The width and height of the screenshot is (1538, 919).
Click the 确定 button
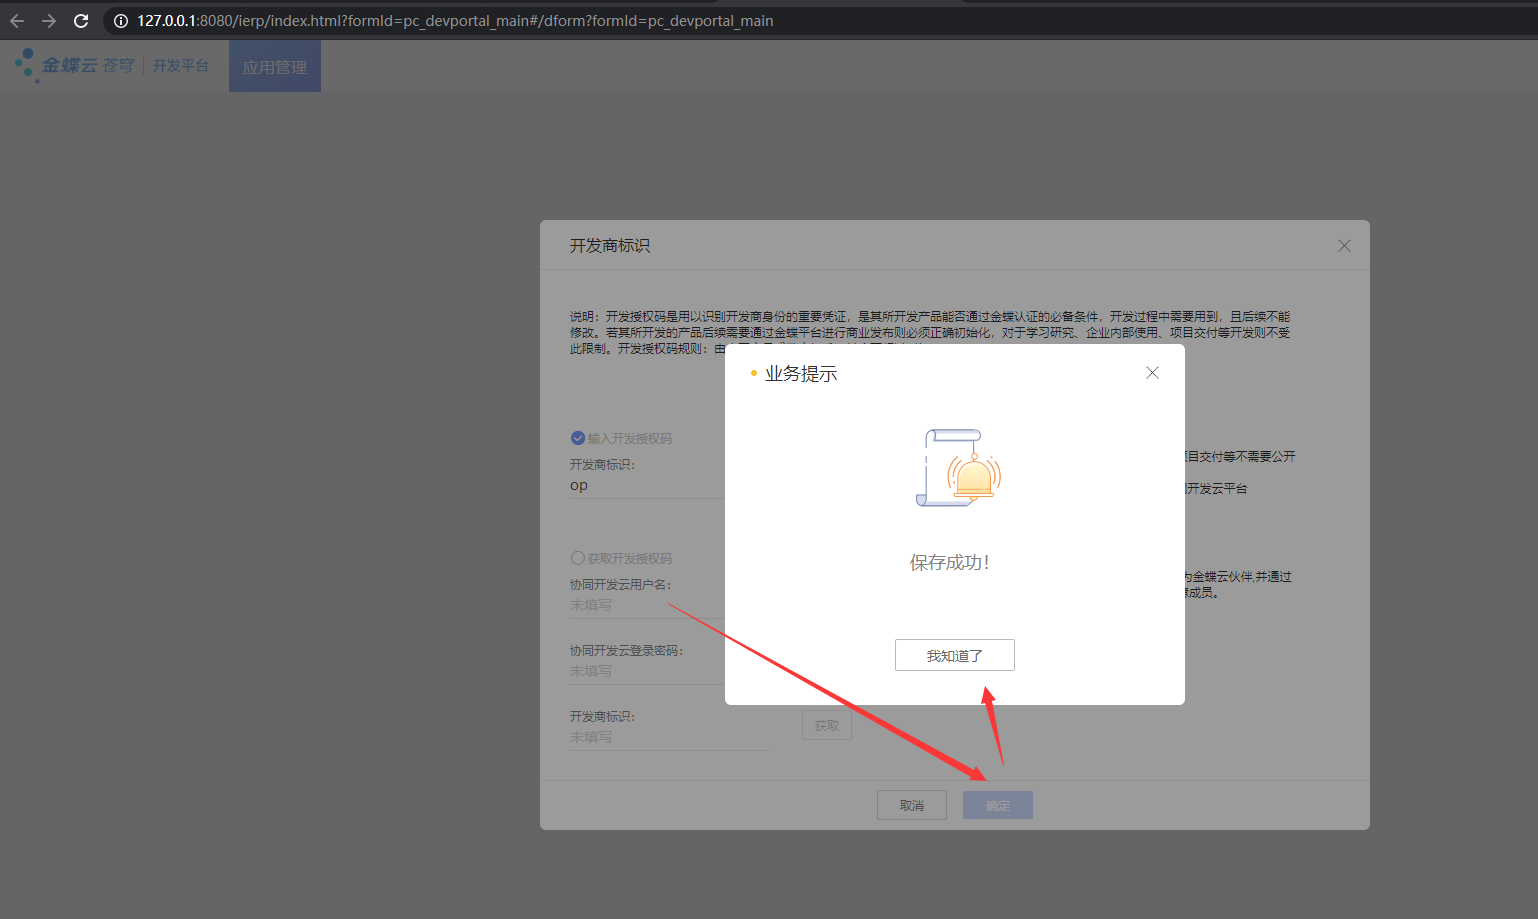(x=998, y=805)
